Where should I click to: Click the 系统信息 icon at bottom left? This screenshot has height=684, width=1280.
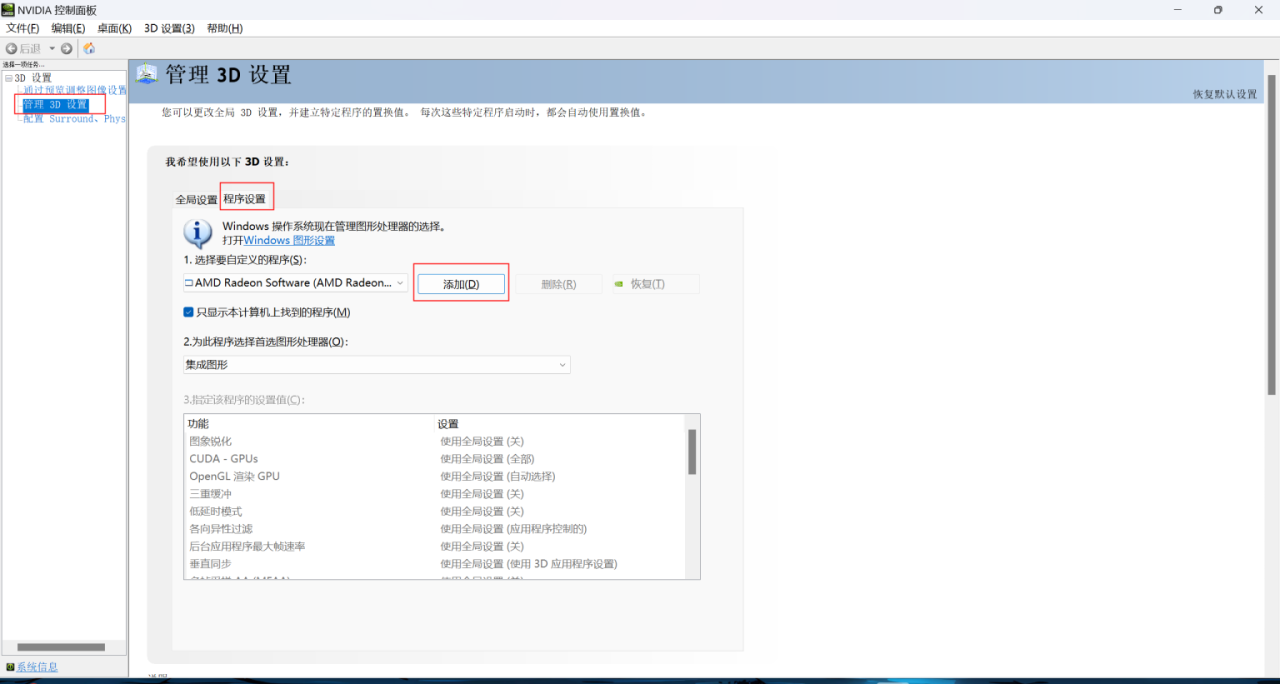point(12,667)
